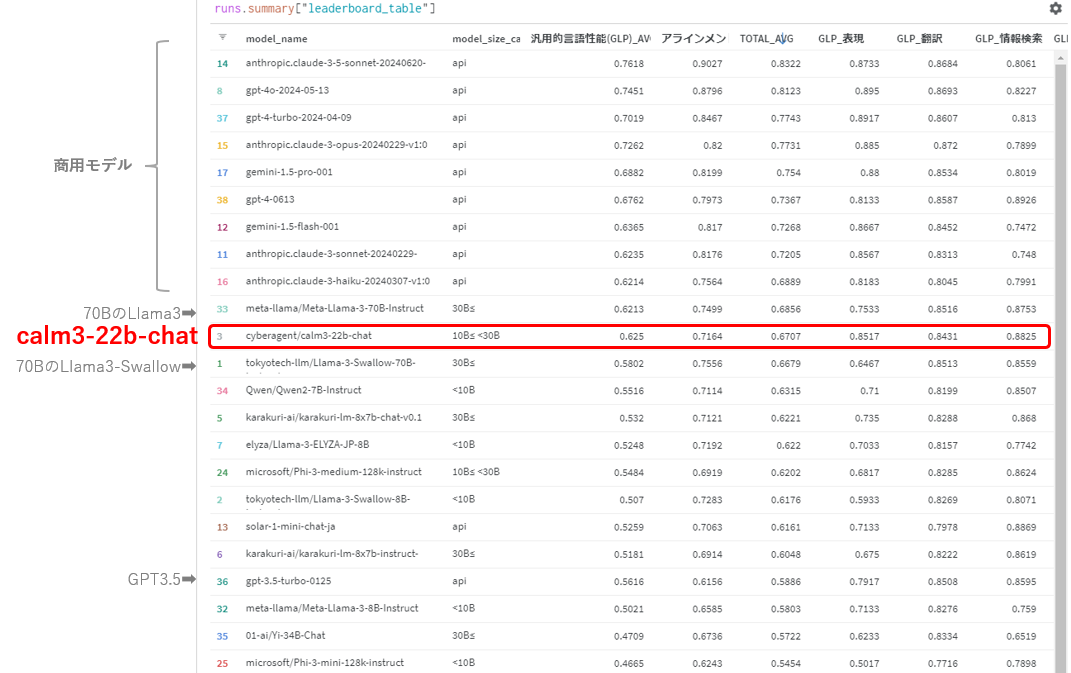
Task: Click the <10B size cell for Qwen2-7B-Instruct
Action: (x=463, y=390)
